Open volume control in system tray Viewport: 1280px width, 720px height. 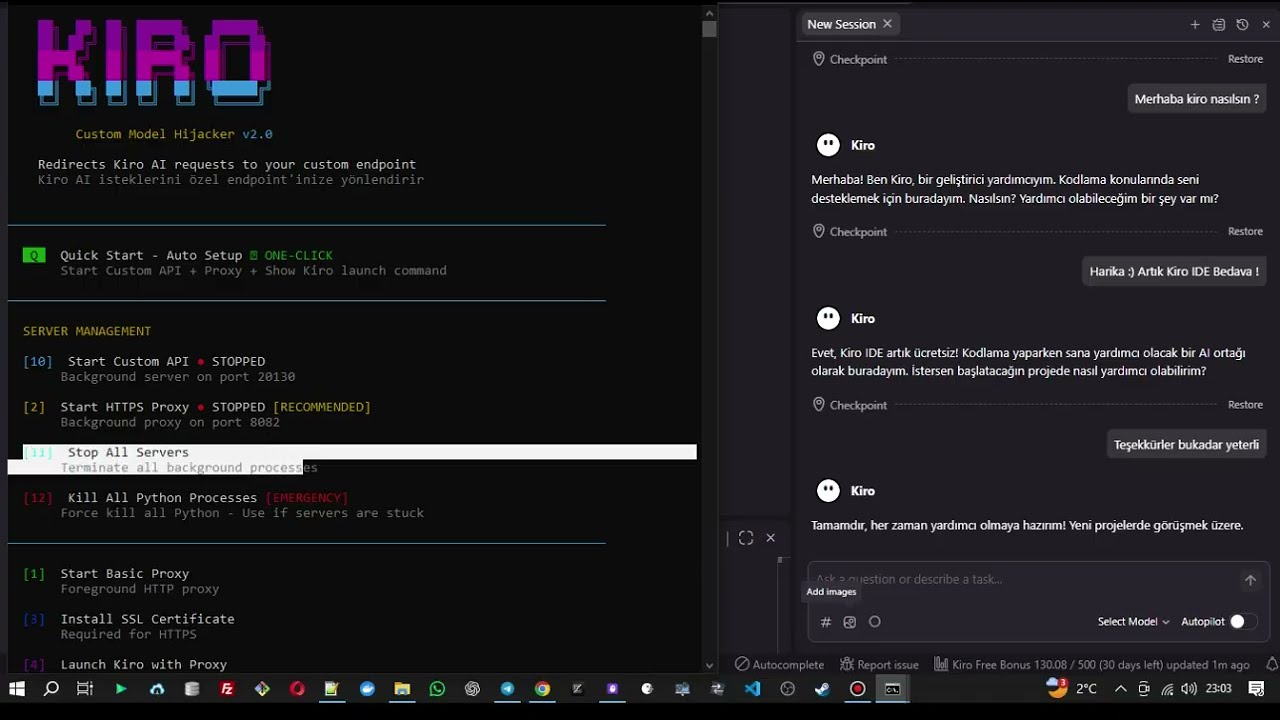click(1188, 689)
